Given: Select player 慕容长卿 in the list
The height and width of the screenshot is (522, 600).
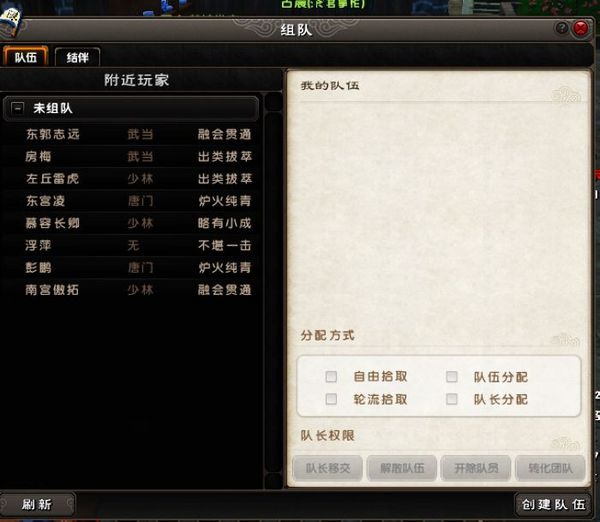Looking at the screenshot, I should pyautogui.click(x=131, y=223).
